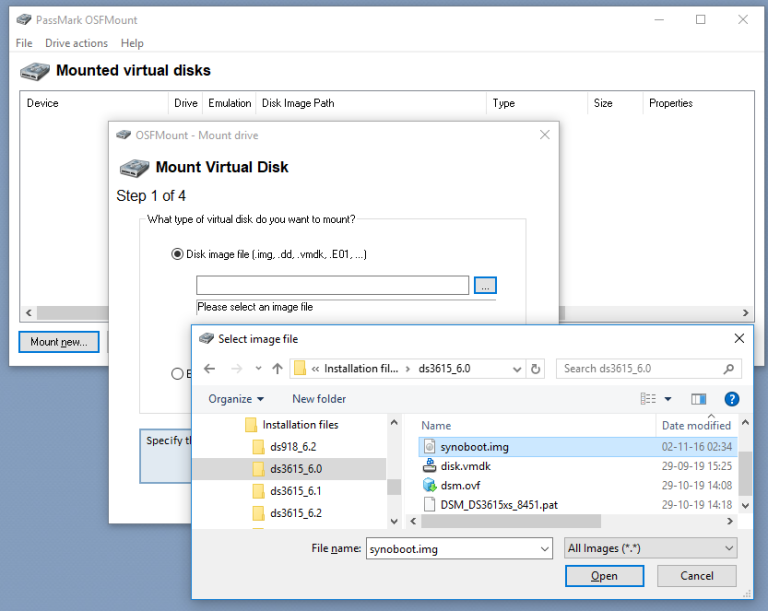Select the disk.vmdk file icon
This screenshot has height=611, width=768.
[x=429, y=465]
